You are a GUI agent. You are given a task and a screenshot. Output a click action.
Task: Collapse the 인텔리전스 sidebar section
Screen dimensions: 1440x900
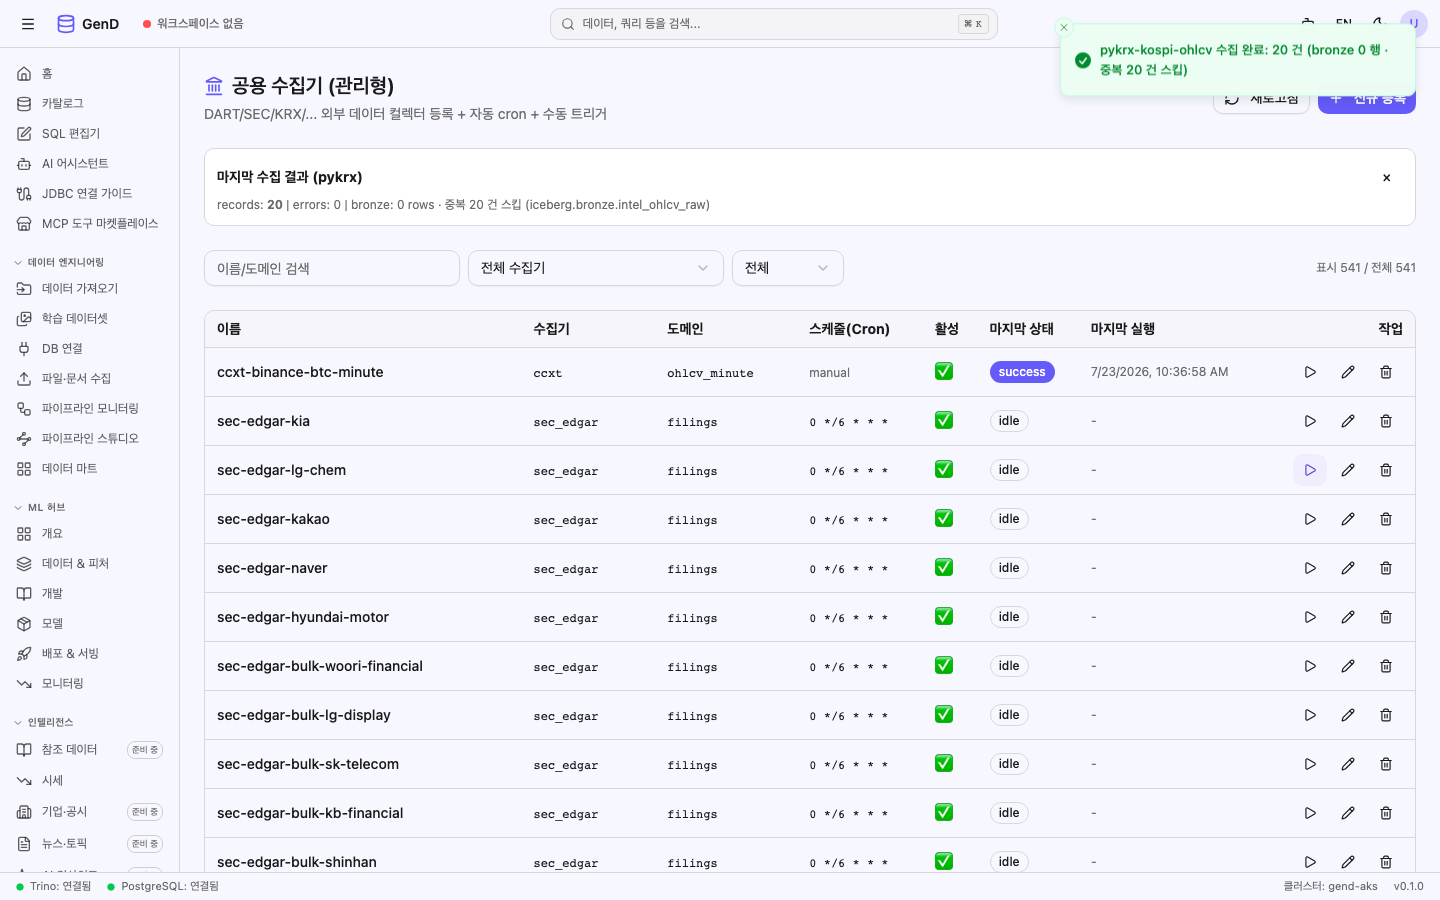(x=44, y=722)
